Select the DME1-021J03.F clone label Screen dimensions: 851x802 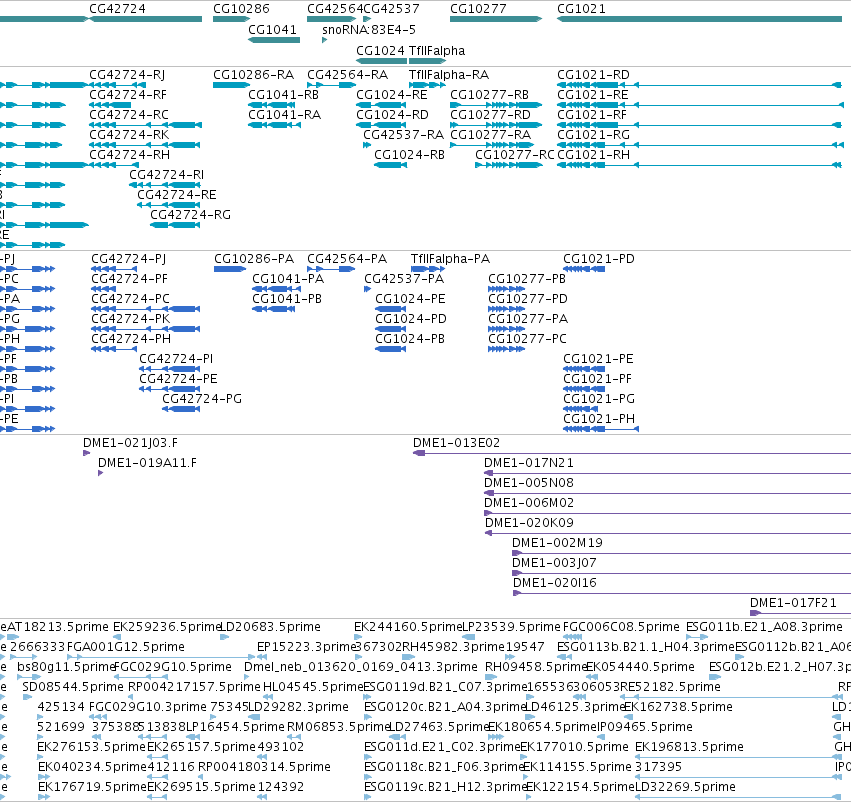point(130,443)
